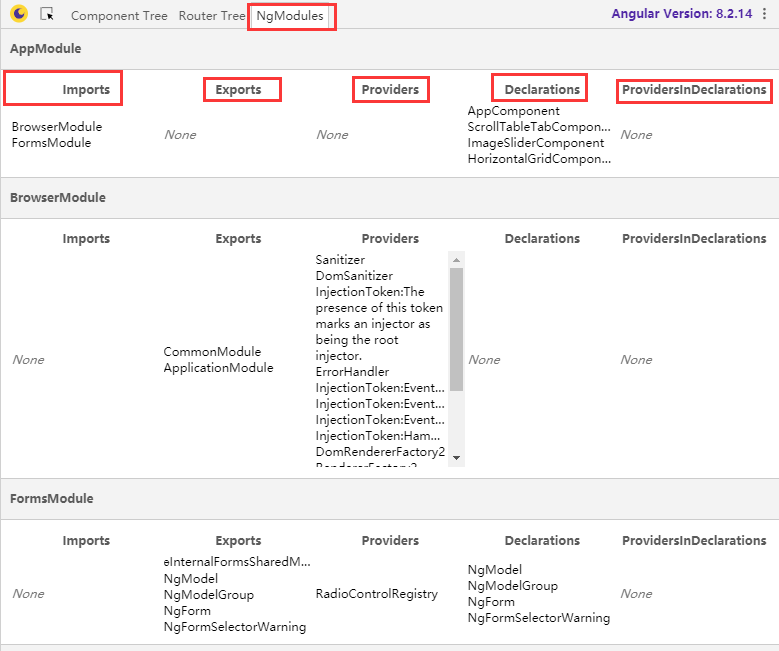Click FormsModule in the AppModule imports

point(51,143)
